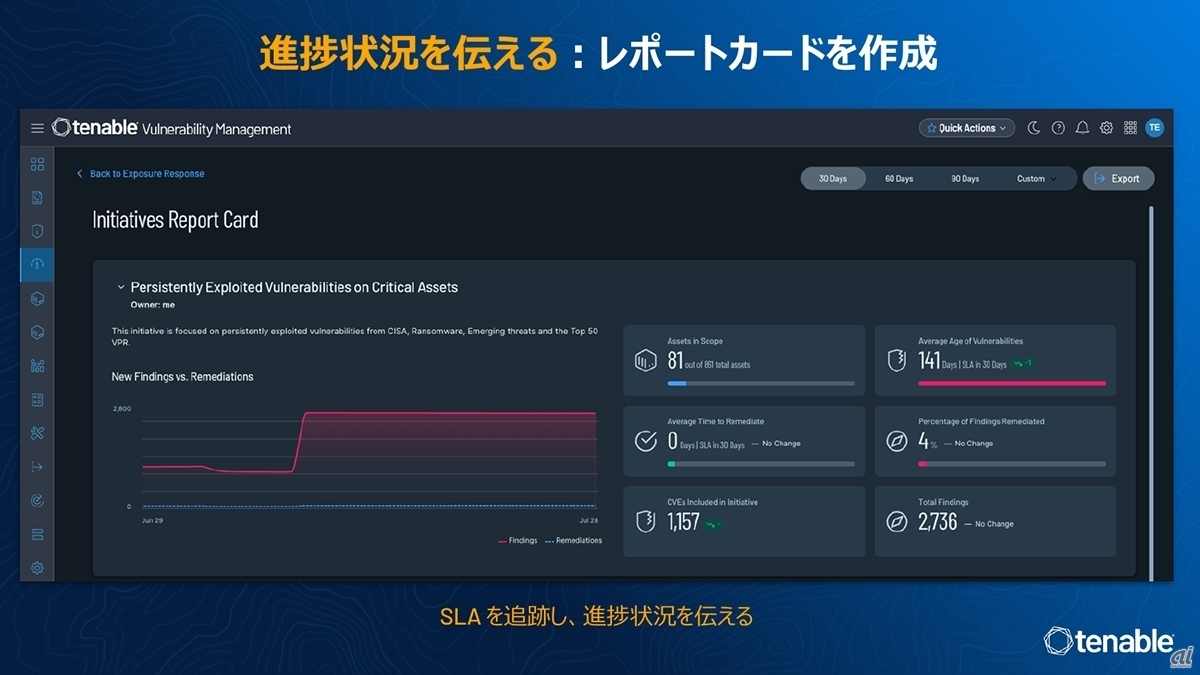Open the sidebar settings gear icon
Screen dimensions: 1200x675
(37, 567)
